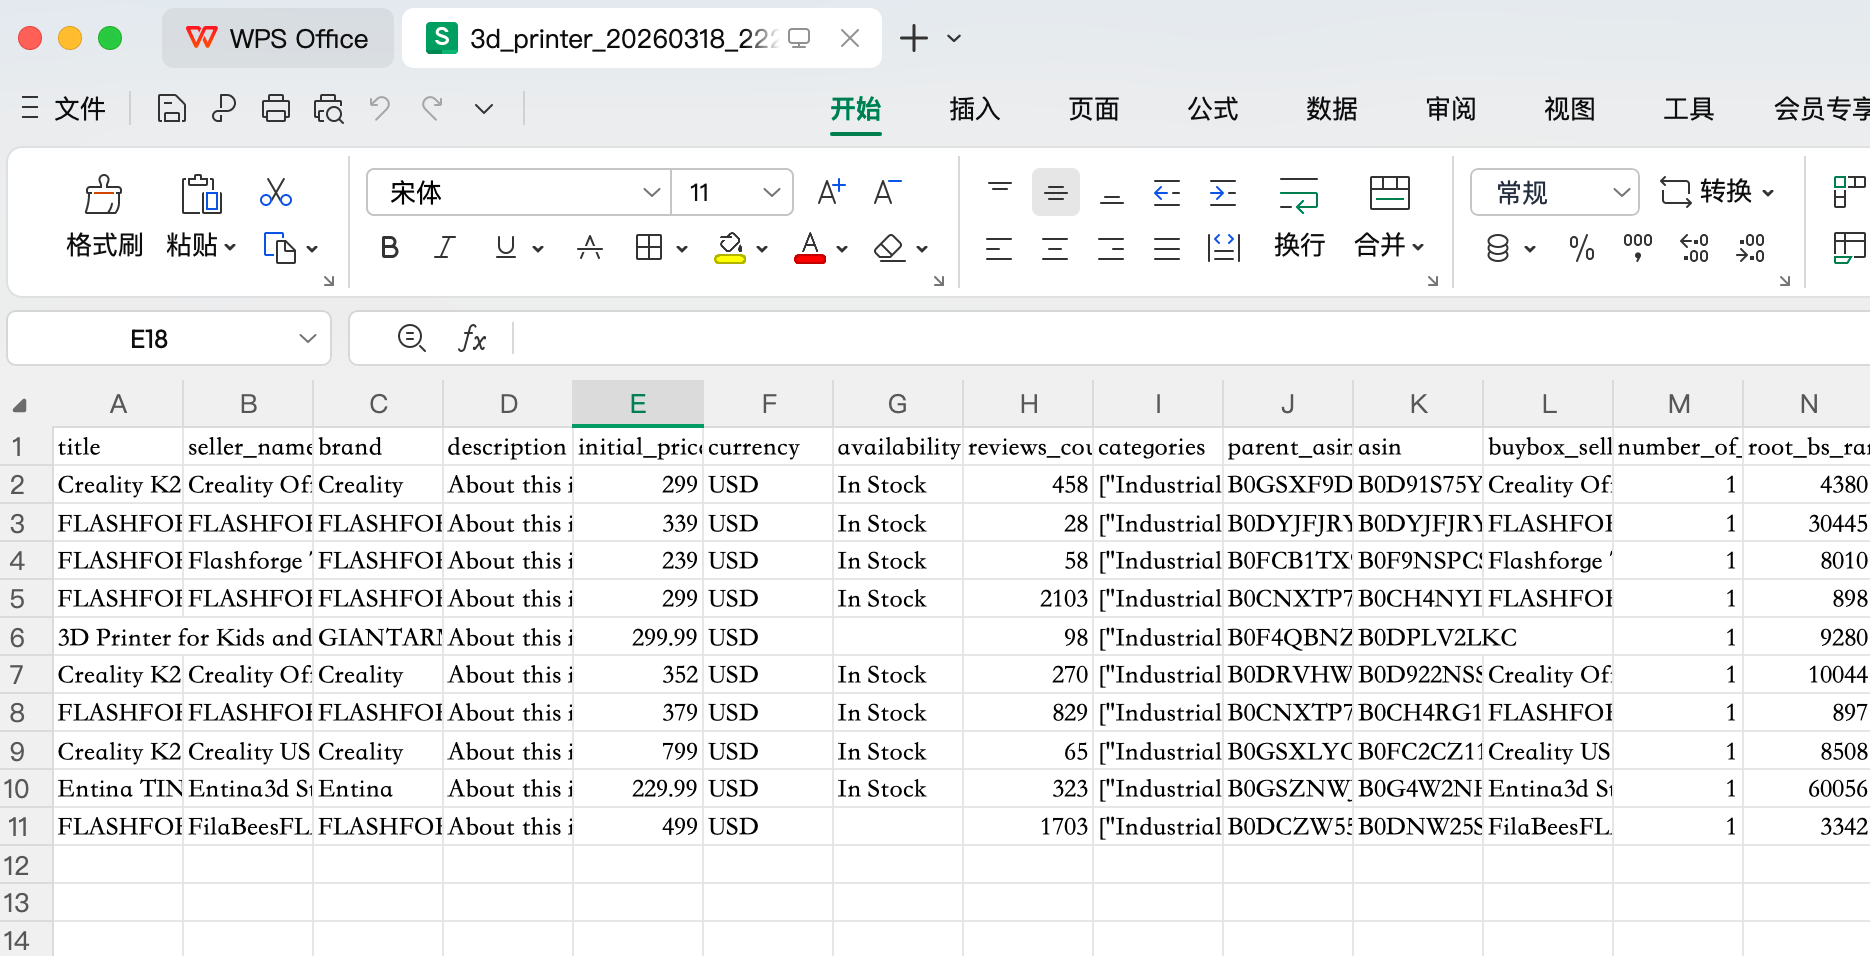1870x956 pixels.
Task: Open font name dropdown 宋体
Action: tap(652, 192)
